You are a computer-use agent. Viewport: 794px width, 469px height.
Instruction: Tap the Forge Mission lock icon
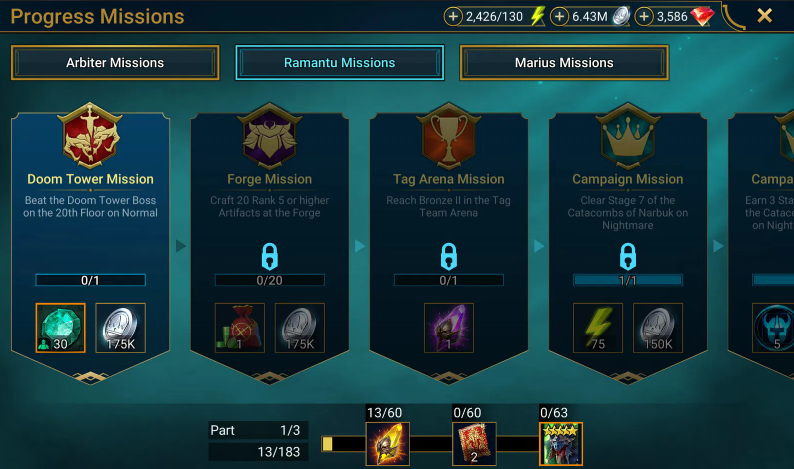[269, 256]
